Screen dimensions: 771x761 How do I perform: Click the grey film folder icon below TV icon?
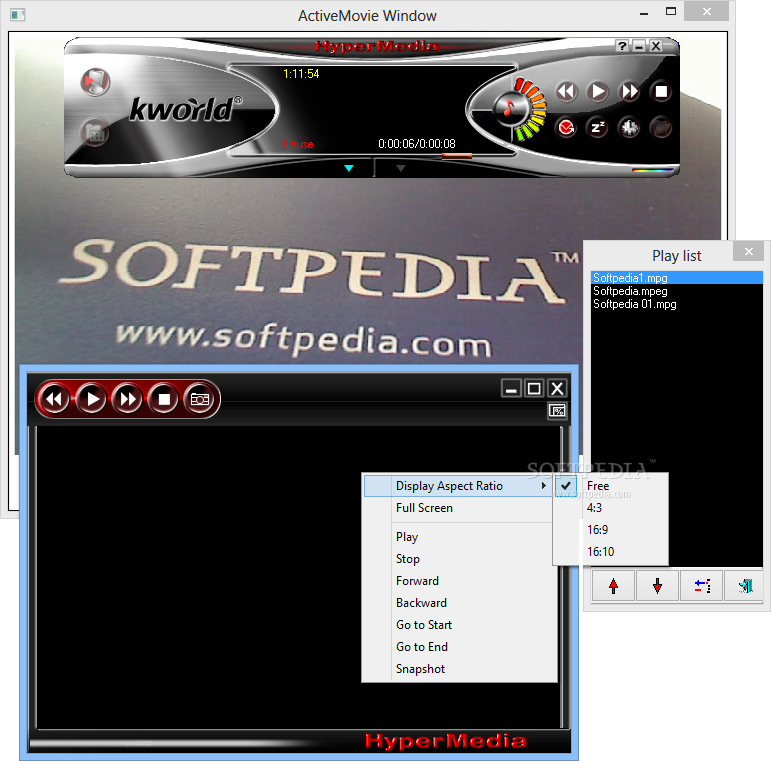click(94, 133)
